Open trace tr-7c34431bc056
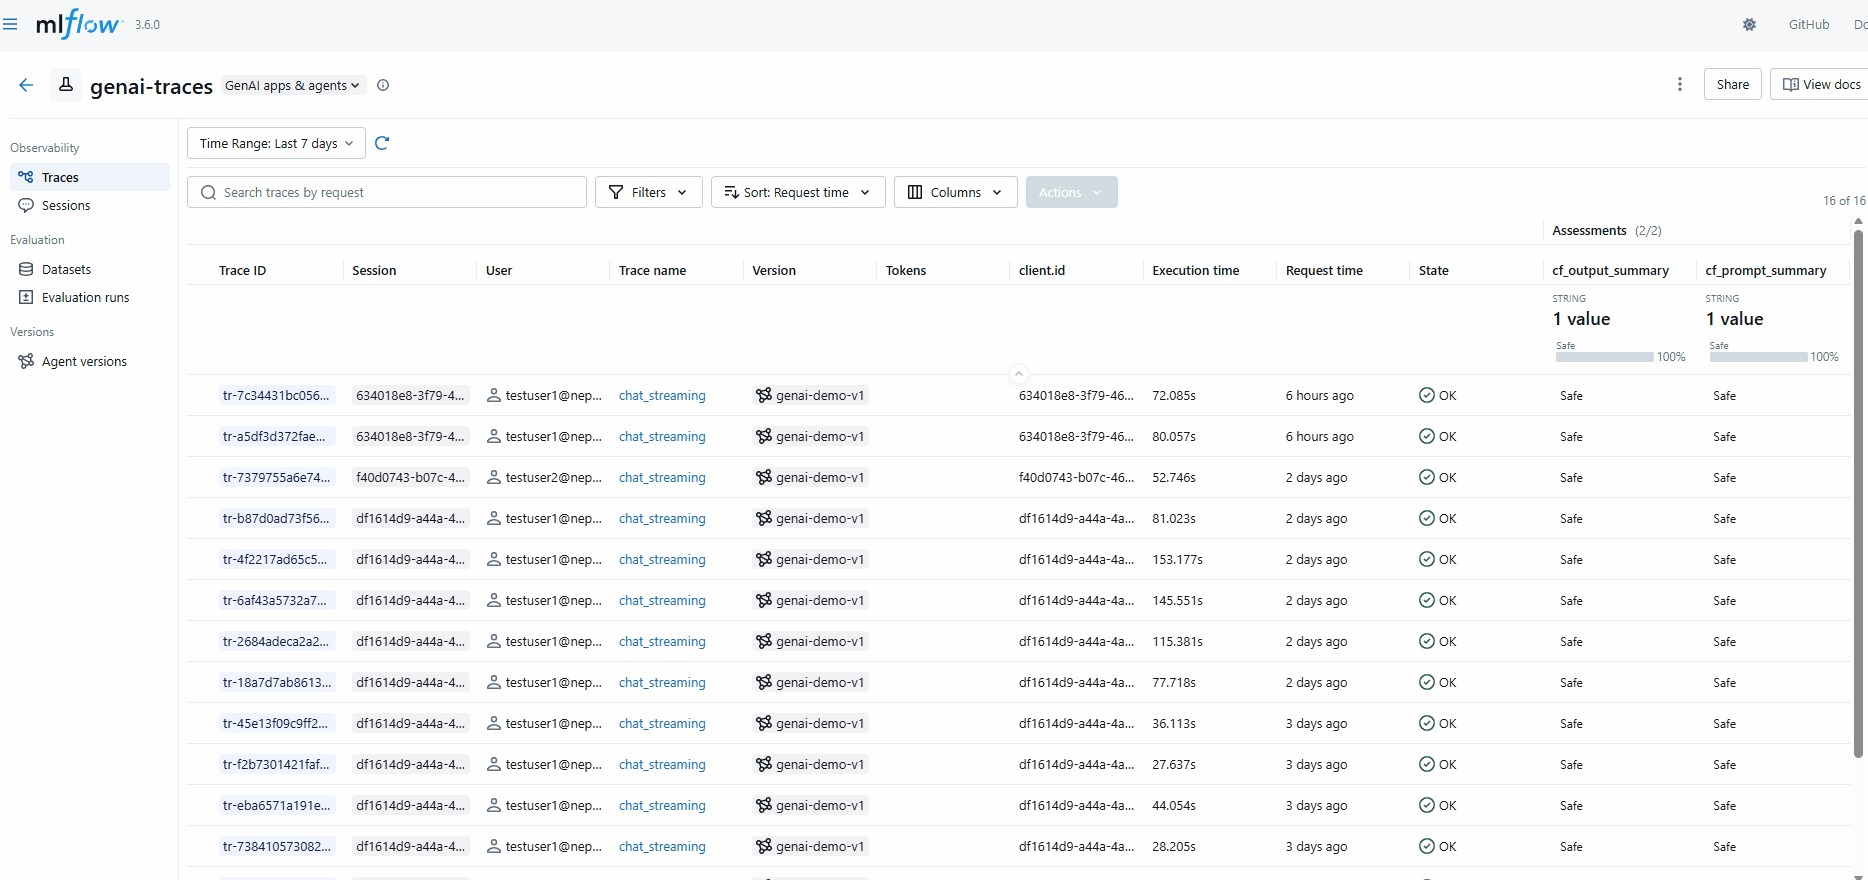 [x=276, y=395]
